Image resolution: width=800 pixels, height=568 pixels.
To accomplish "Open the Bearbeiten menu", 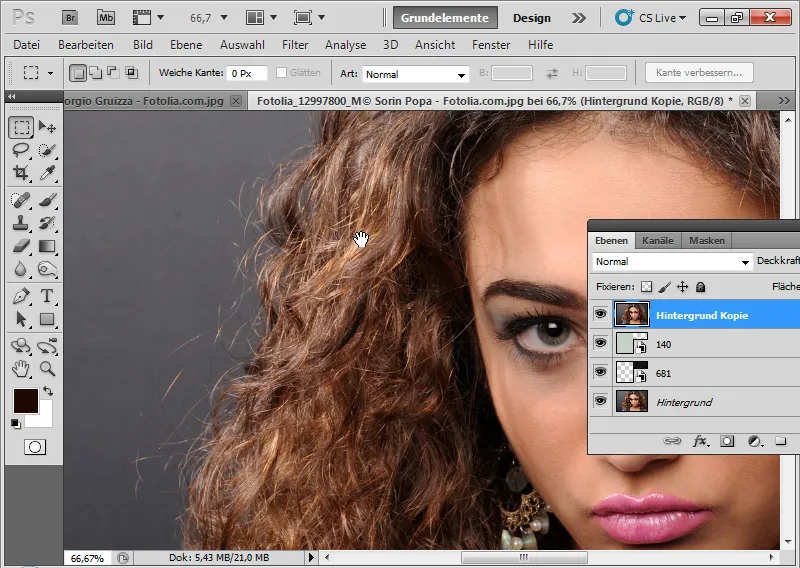I will pos(86,45).
